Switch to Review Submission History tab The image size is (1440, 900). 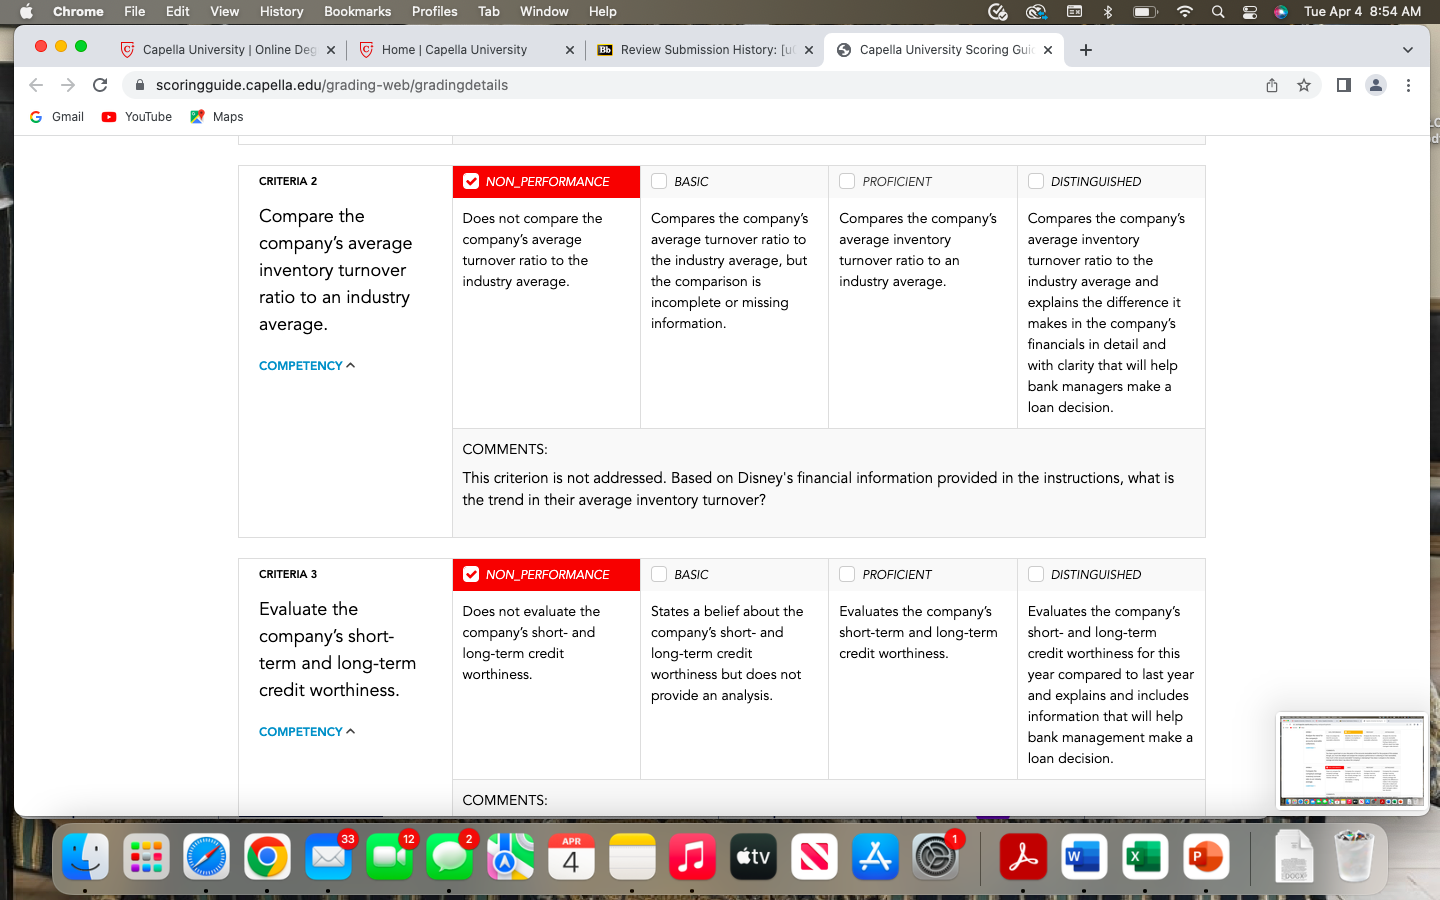click(x=706, y=50)
